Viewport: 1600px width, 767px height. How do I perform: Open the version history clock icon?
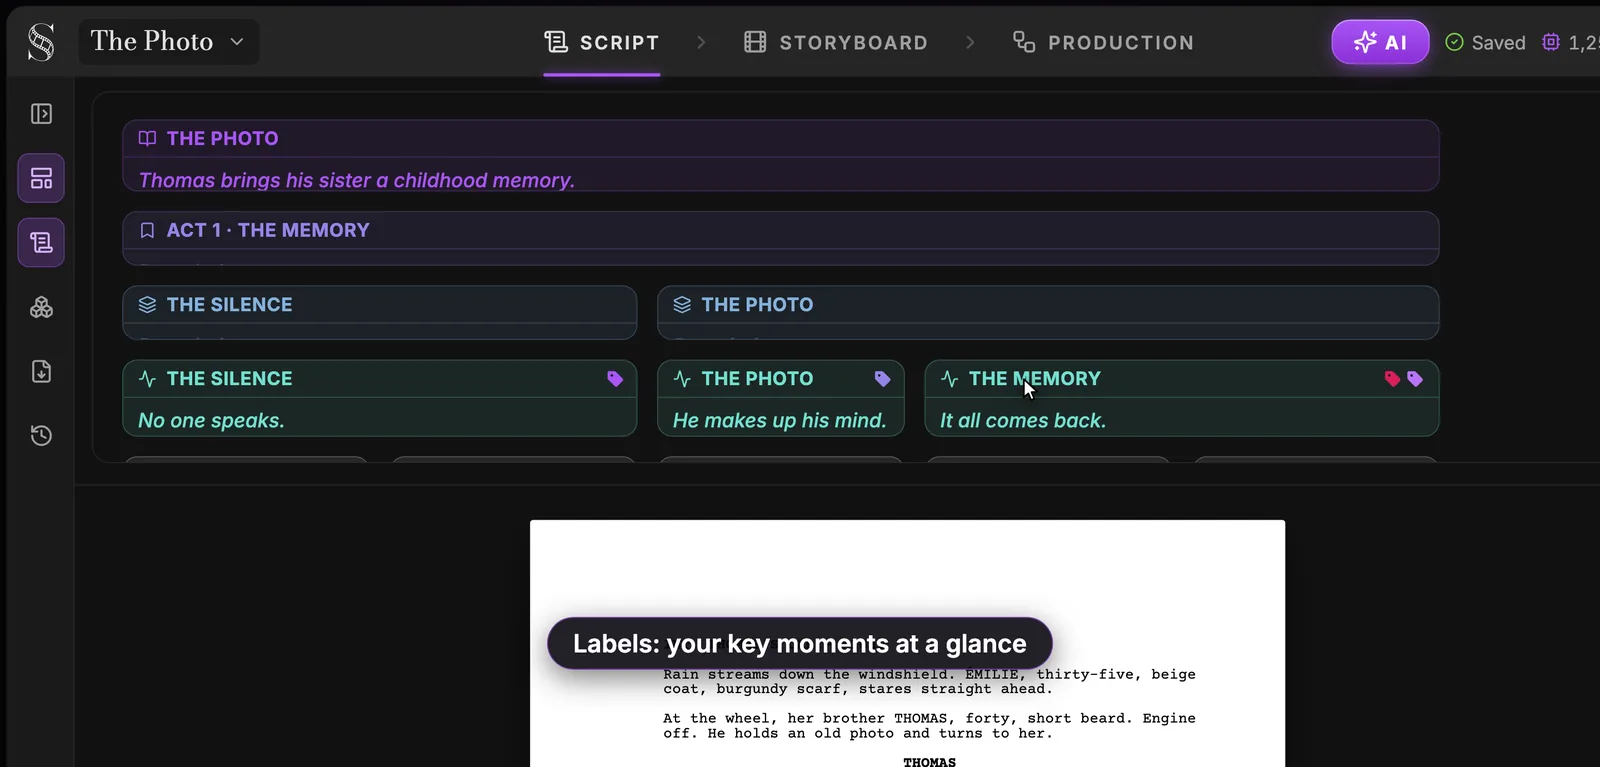coord(41,435)
